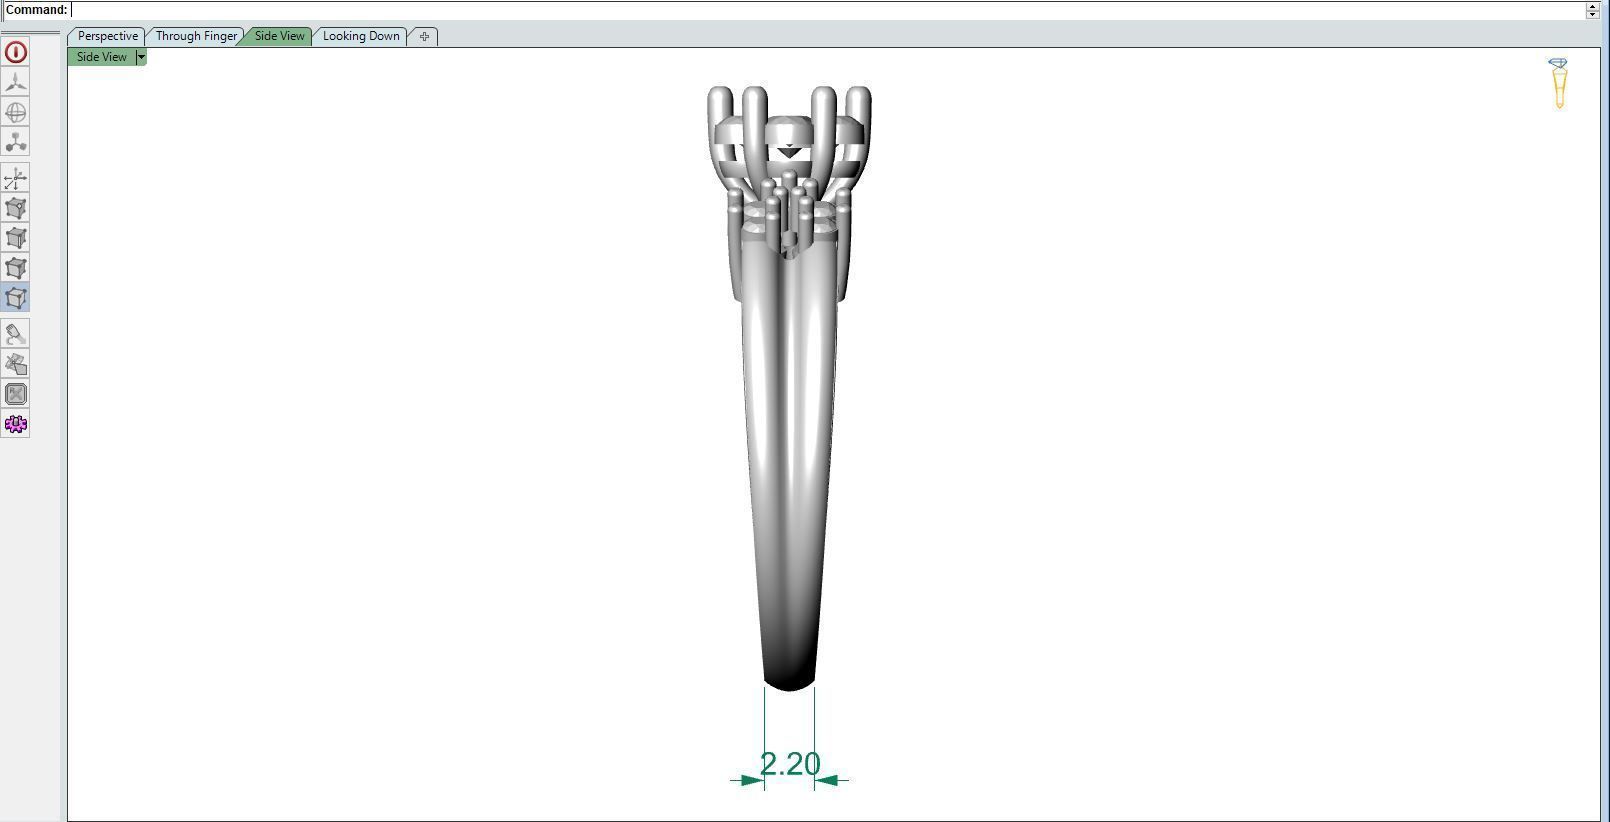Click the highlighted active cube display icon
The image size is (1610, 822).
click(16, 298)
